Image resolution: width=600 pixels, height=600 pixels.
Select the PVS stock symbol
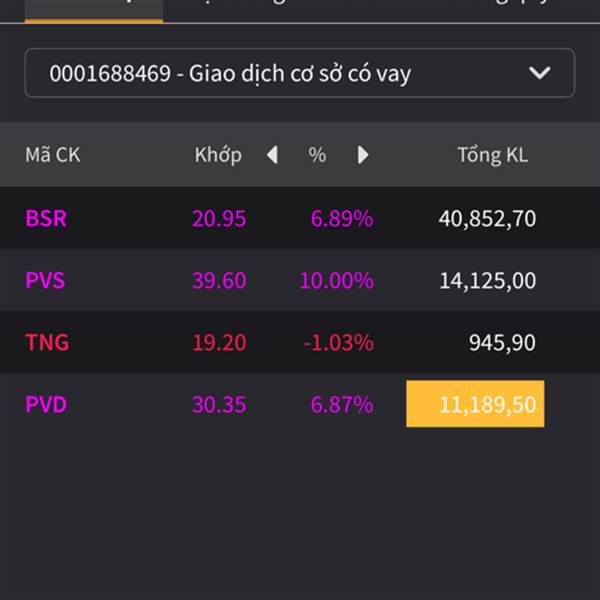45,280
